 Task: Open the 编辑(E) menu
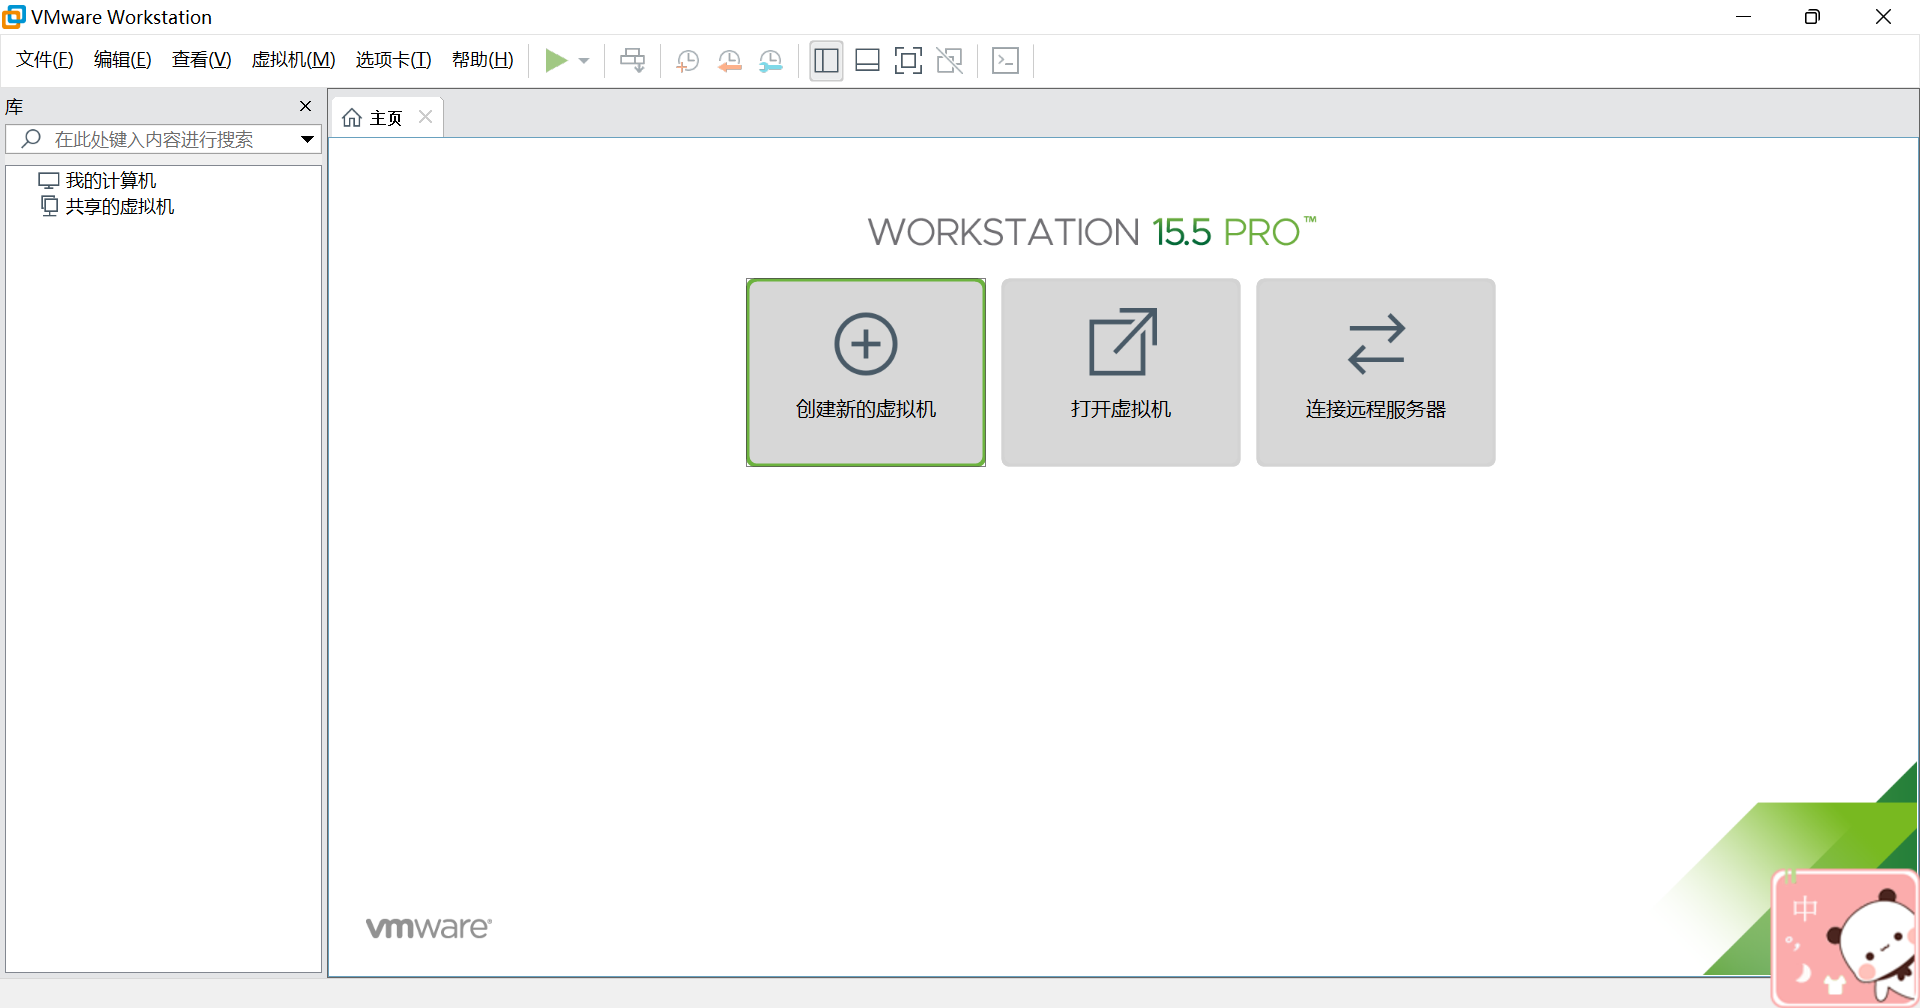(x=122, y=60)
